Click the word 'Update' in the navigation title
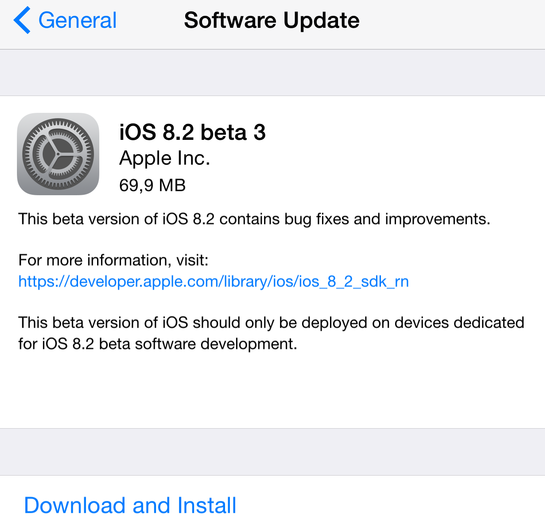The height and width of the screenshot is (531, 545). 321,21
